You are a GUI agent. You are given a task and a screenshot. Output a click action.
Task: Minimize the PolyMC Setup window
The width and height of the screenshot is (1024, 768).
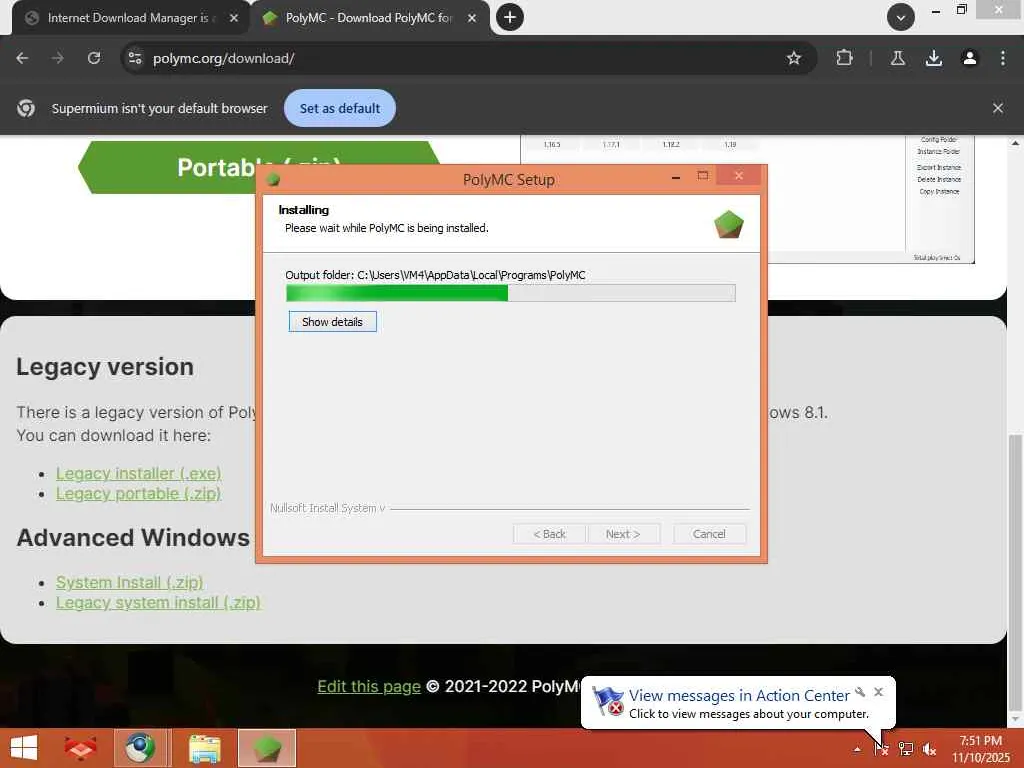(x=676, y=176)
